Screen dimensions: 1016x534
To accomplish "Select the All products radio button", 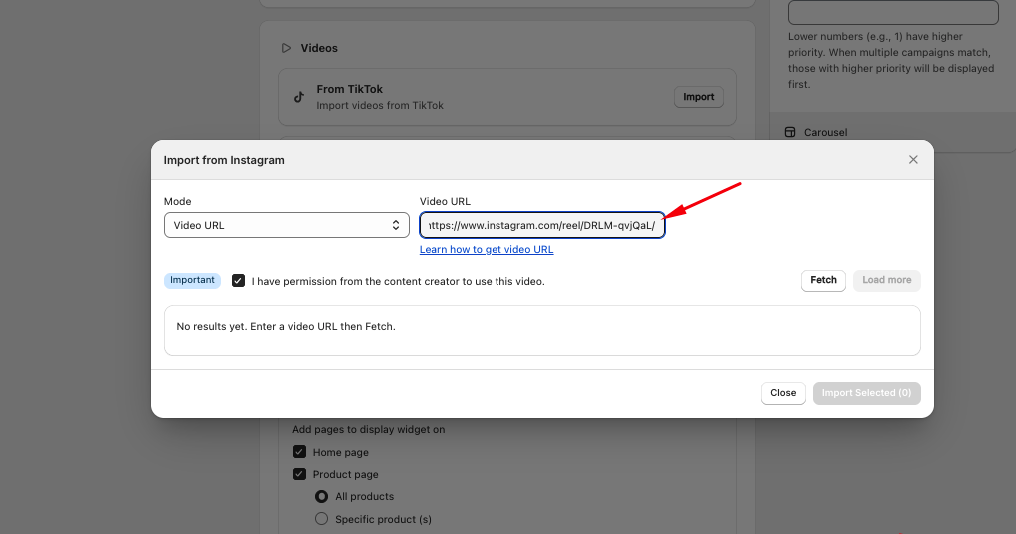I will click(x=321, y=496).
